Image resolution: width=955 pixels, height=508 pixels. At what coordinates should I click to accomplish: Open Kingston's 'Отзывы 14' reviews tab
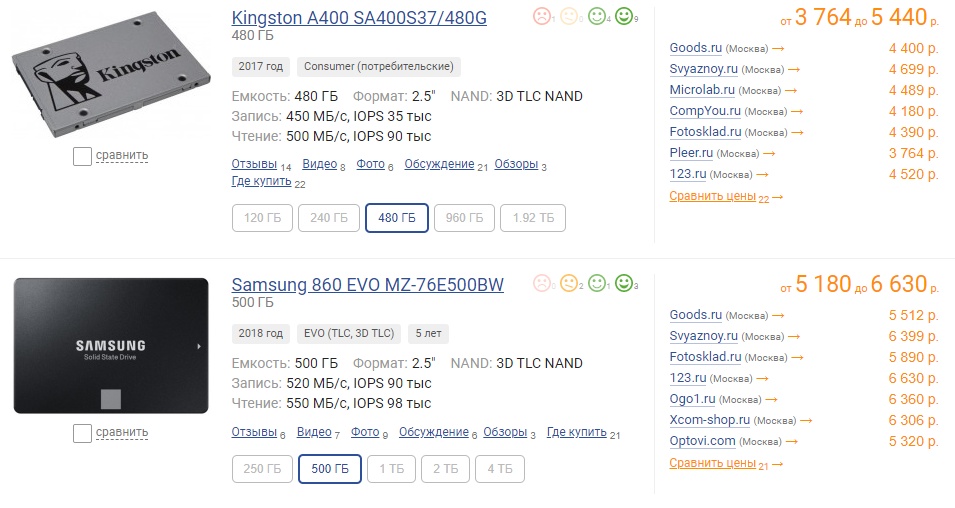click(254, 164)
